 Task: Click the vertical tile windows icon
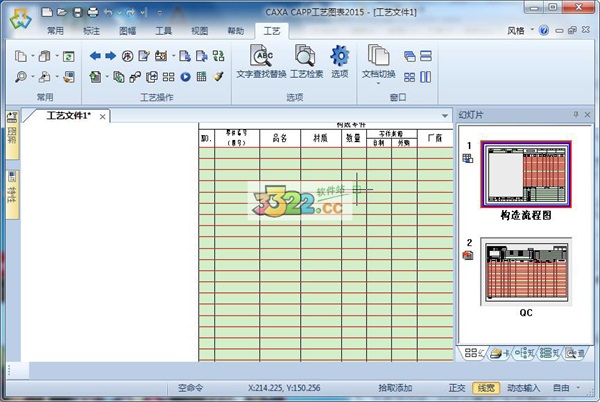(x=426, y=77)
